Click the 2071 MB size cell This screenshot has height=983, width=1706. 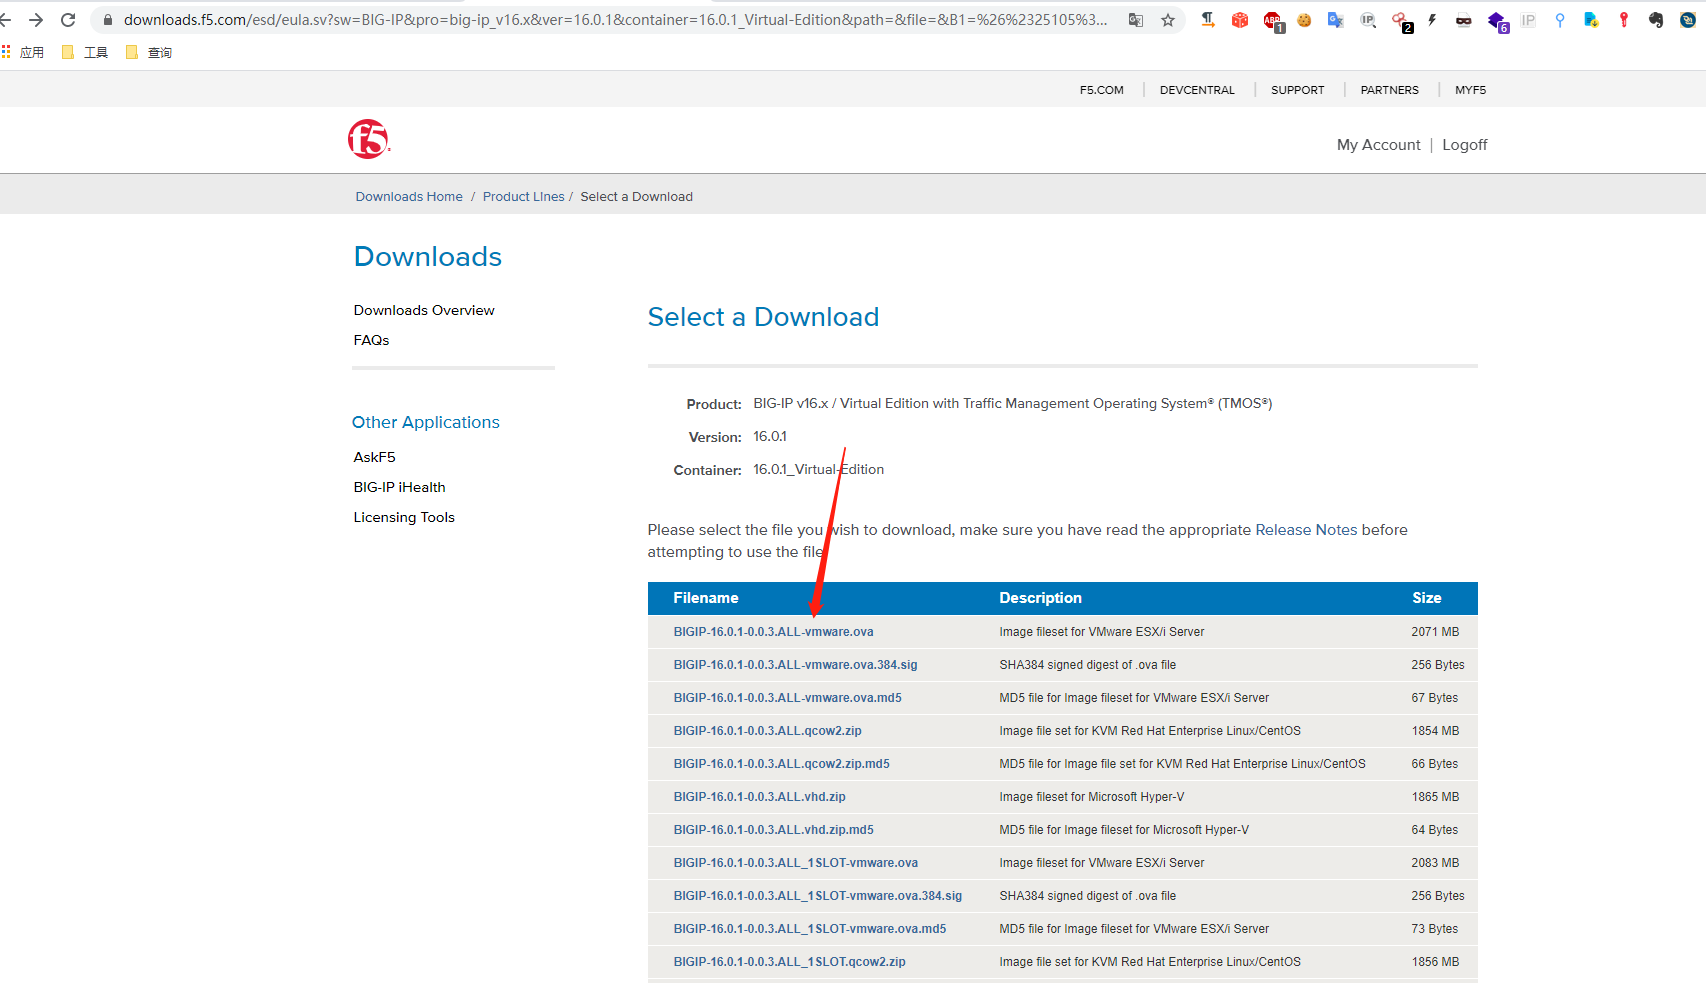tap(1435, 632)
